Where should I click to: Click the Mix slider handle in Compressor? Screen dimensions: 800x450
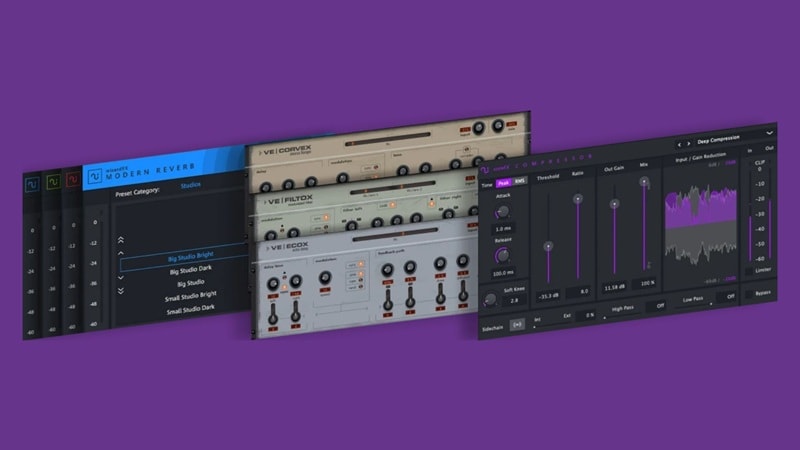coord(644,181)
